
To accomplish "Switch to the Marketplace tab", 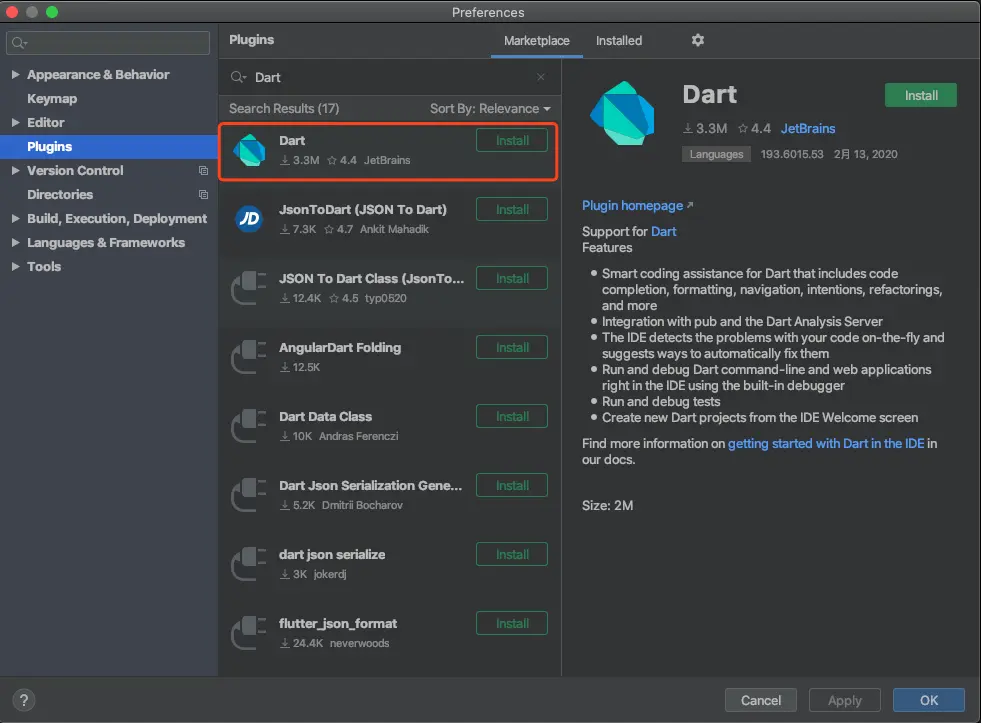I will pos(537,41).
